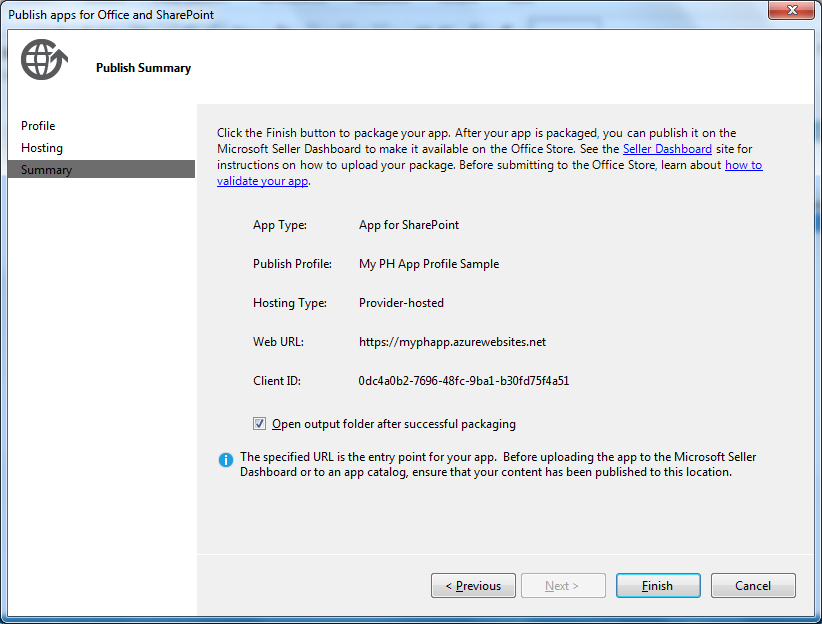Click the dialog title bar
Image resolution: width=822 pixels, height=624 pixels.
pyautogui.click(x=400, y=11)
